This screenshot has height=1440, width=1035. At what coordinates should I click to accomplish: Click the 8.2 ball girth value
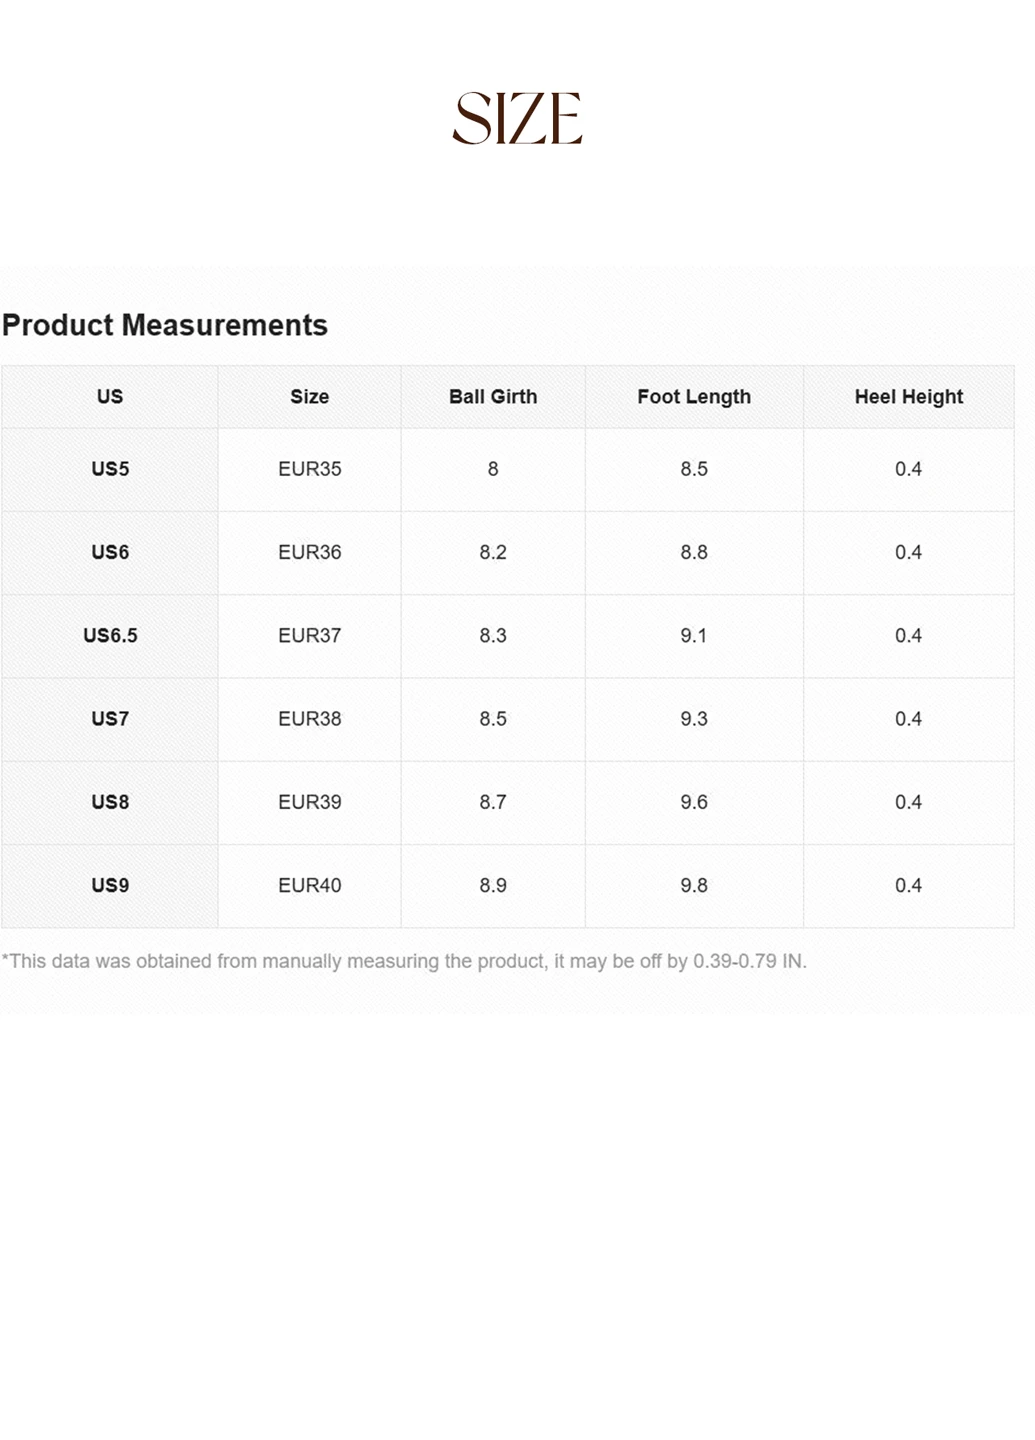[493, 552]
